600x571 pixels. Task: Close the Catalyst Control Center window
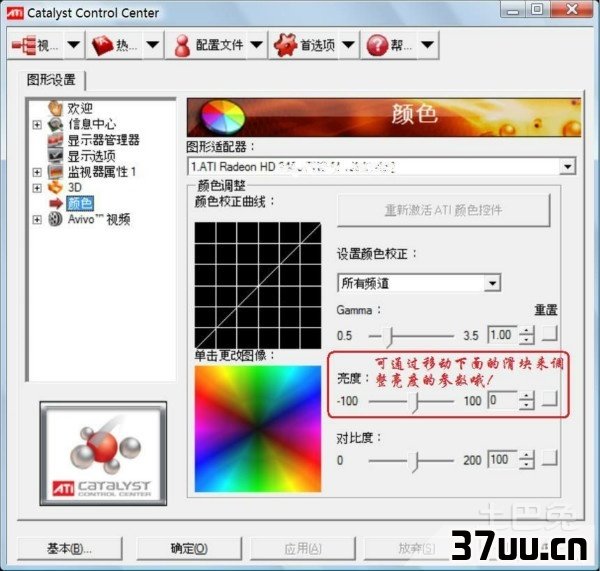pos(572,10)
